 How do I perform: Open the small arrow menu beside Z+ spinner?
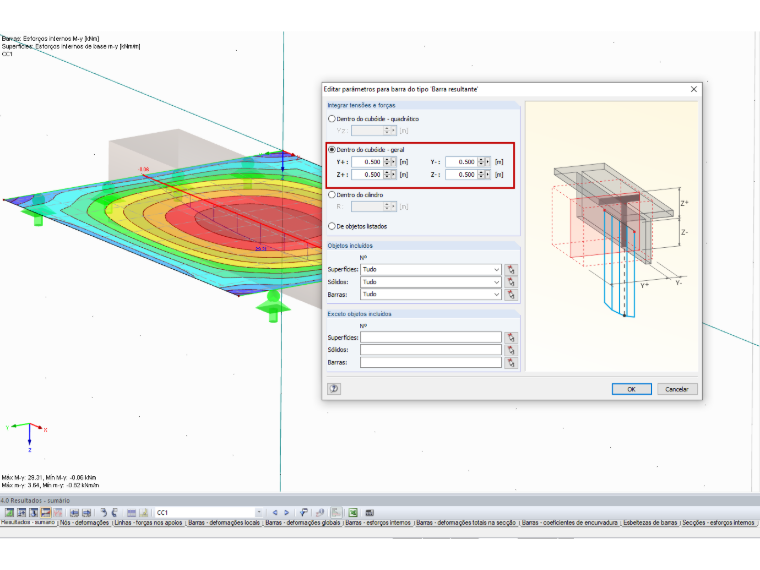pos(393,174)
